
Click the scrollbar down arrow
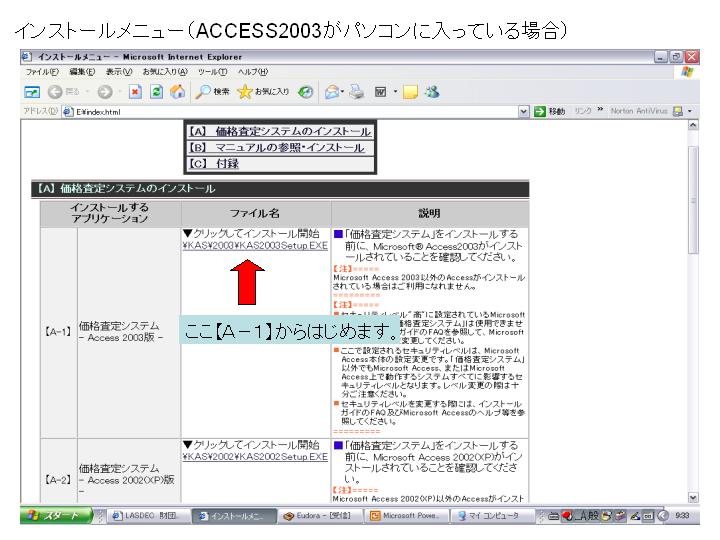[693, 497]
